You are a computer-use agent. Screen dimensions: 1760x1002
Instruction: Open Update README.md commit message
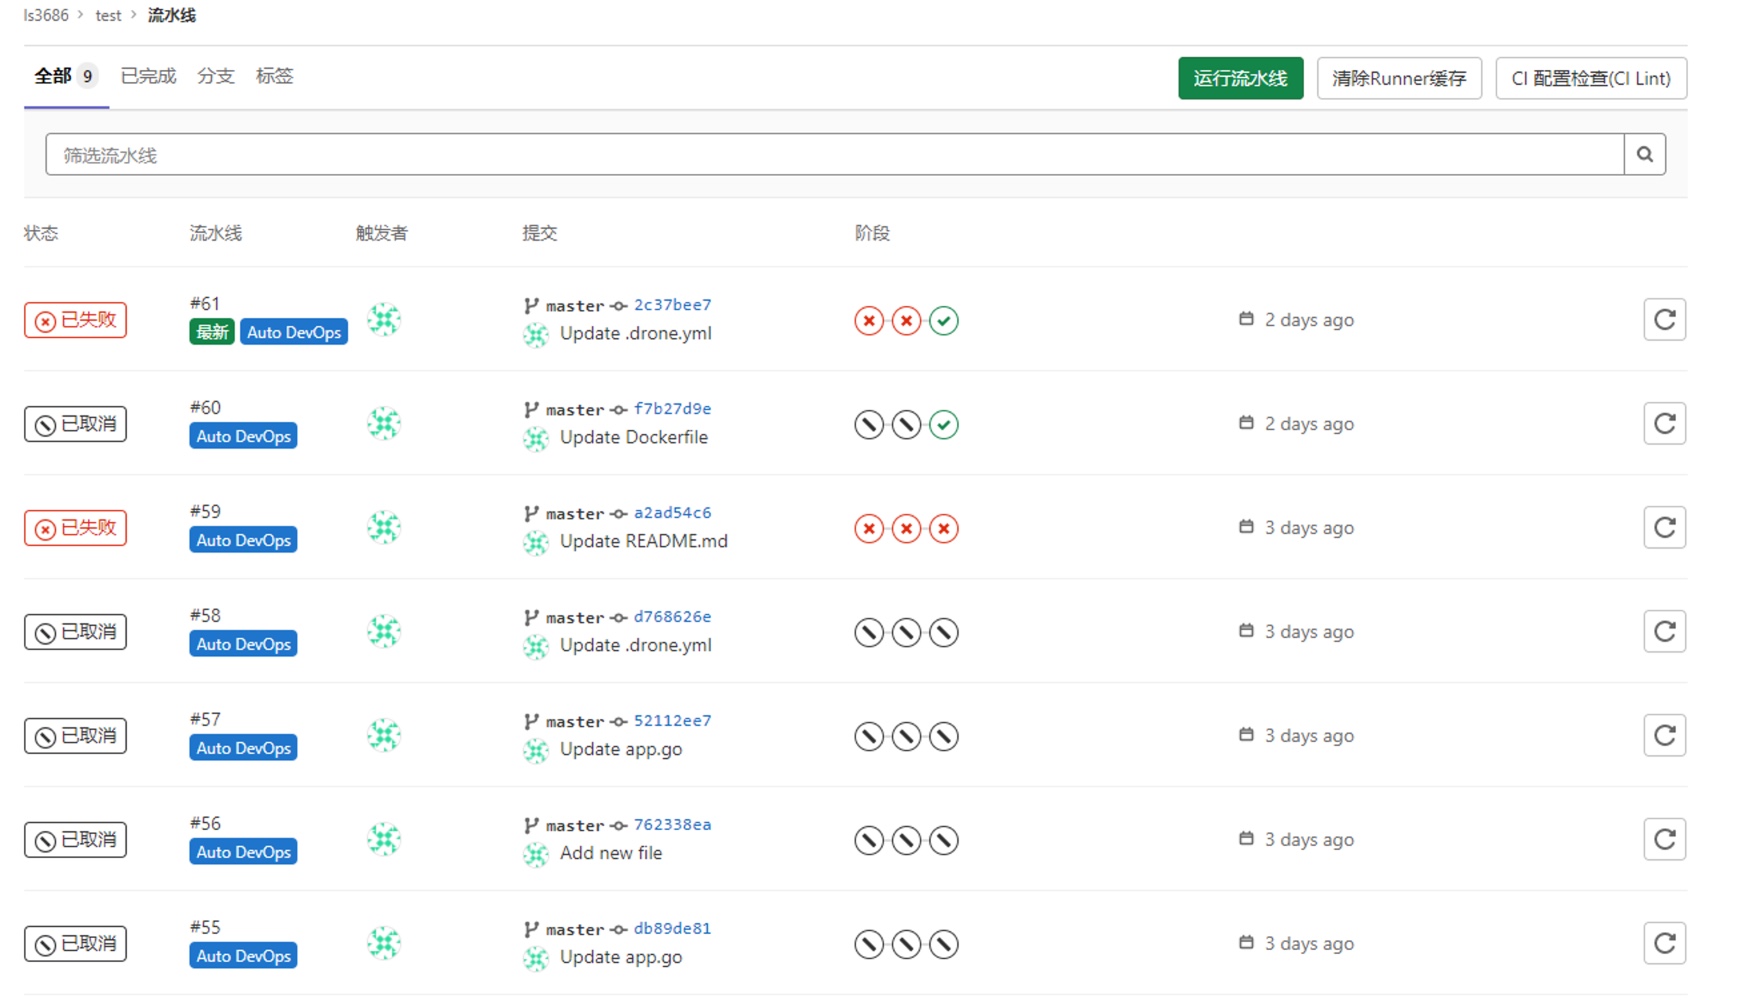[x=643, y=541]
